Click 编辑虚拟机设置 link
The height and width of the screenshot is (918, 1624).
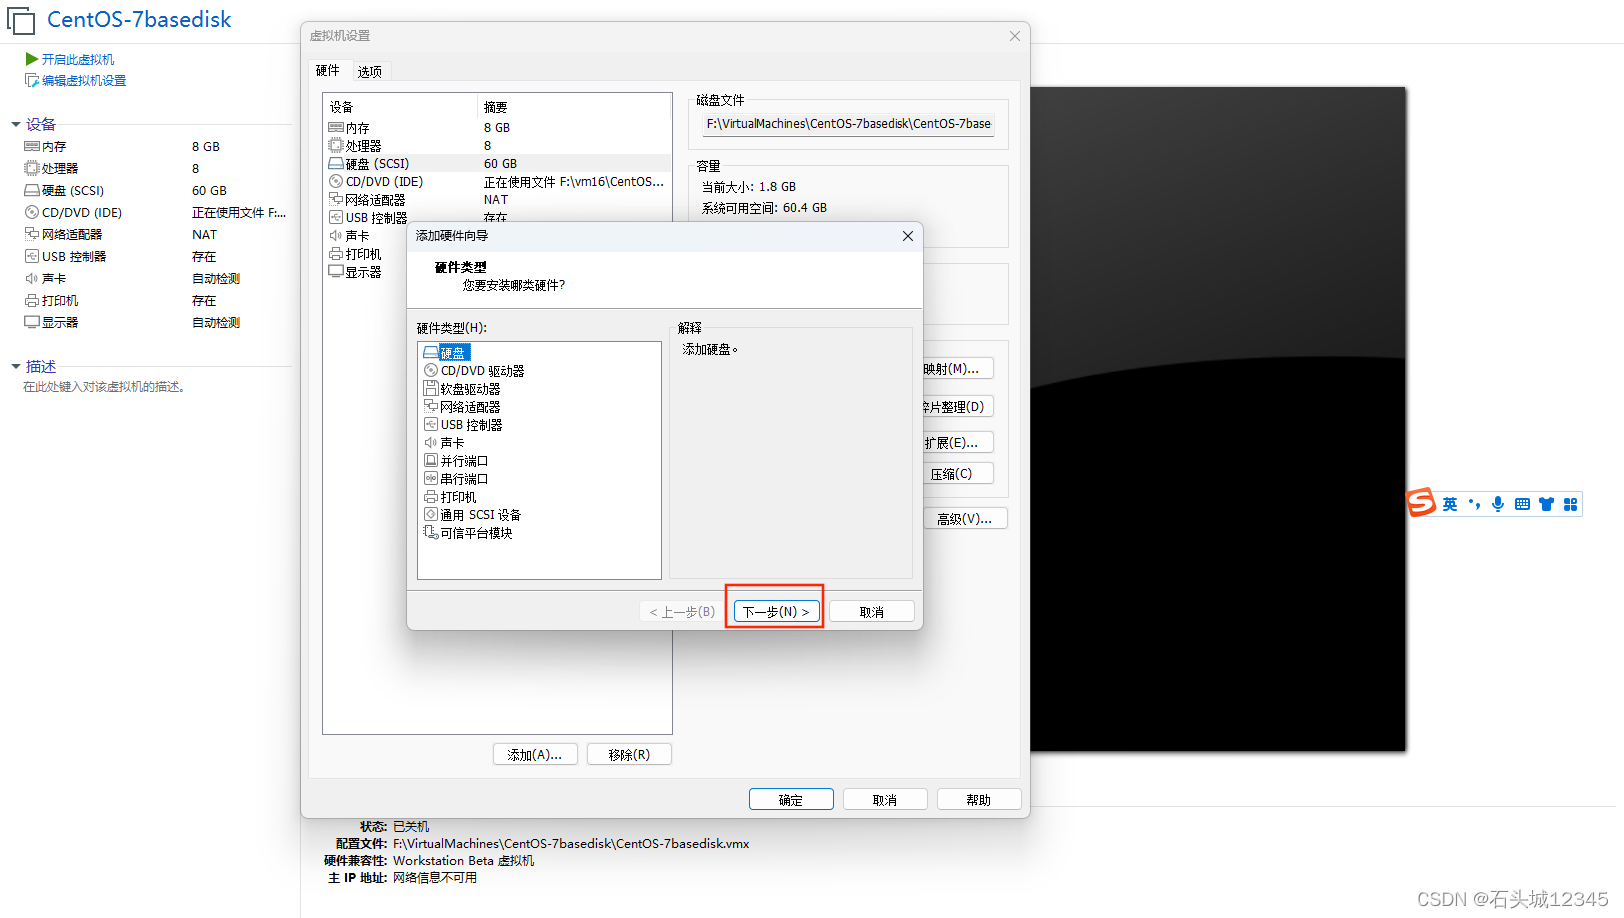tap(84, 81)
